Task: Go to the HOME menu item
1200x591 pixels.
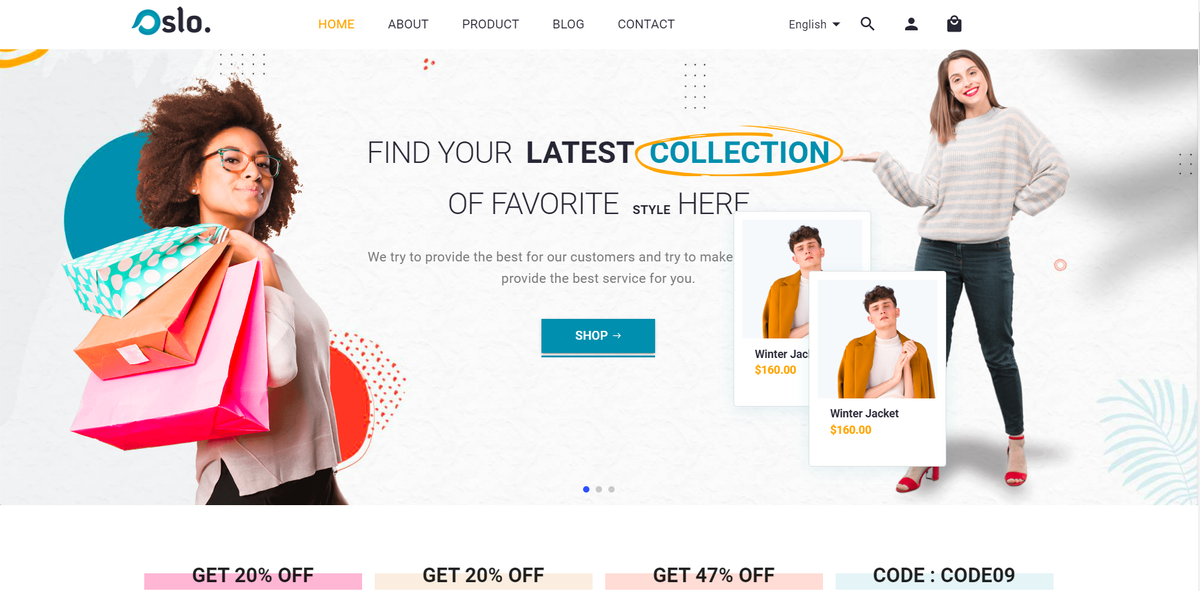Action: point(336,24)
